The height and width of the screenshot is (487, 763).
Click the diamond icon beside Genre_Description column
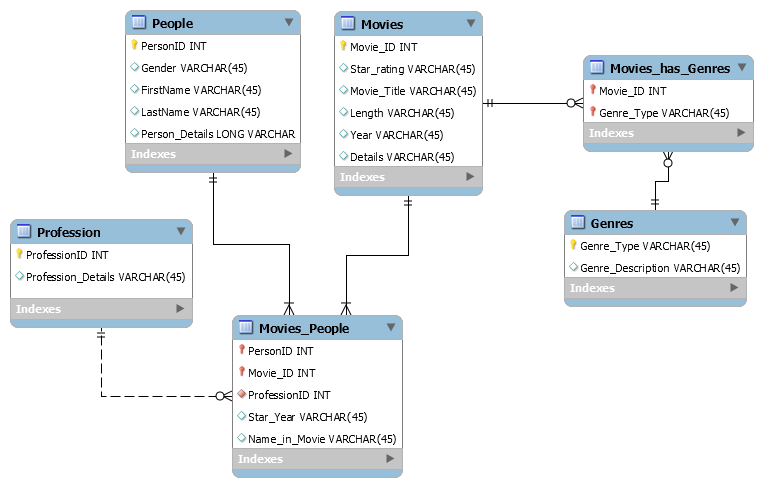(x=574, y=267)
